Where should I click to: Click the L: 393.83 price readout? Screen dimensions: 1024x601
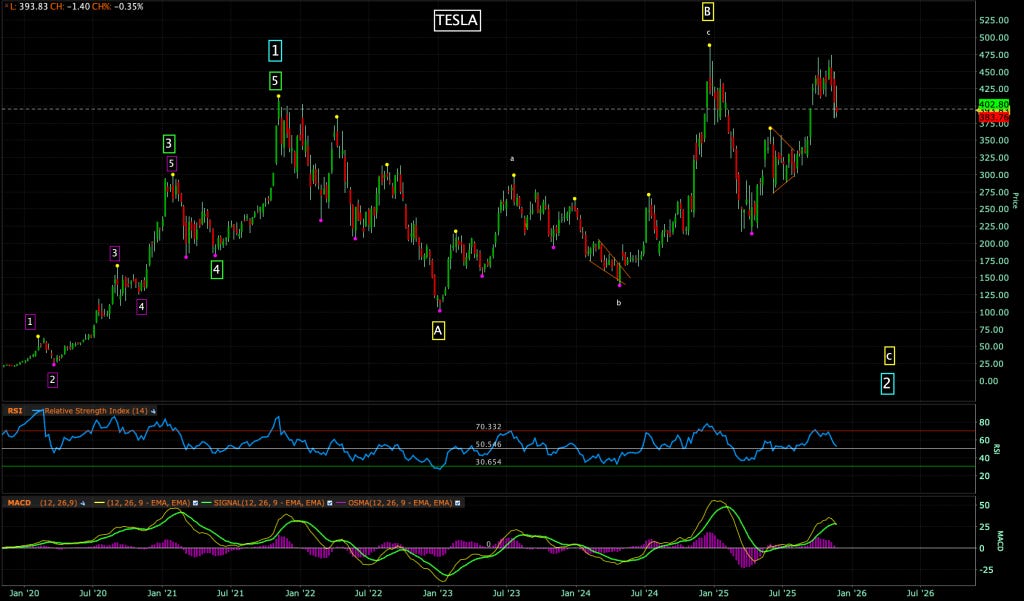point(30,7)
